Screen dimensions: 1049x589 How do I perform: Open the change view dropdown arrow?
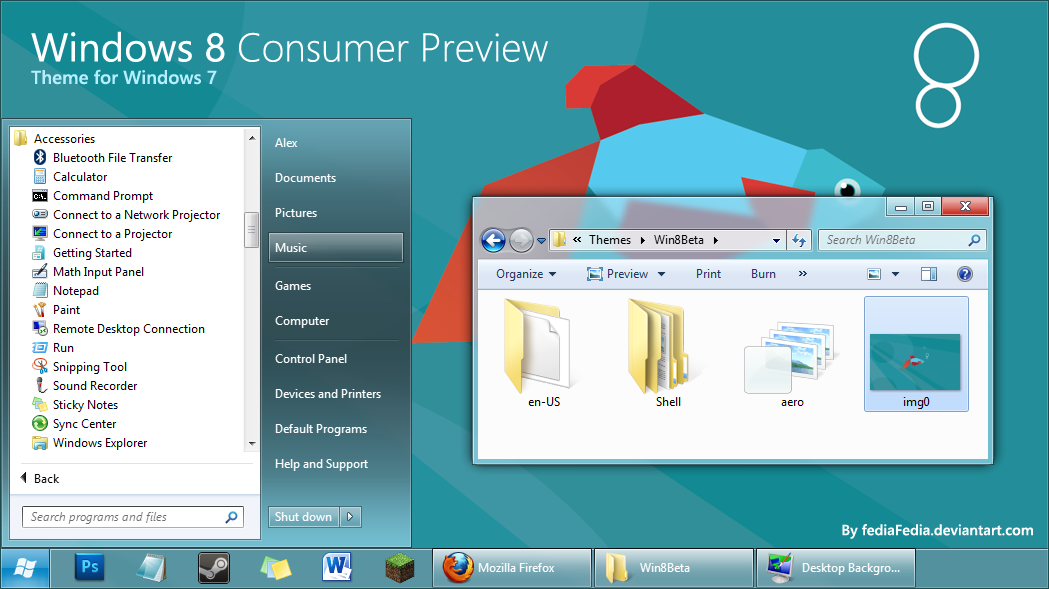pyautogui.click(x=895, y=274)
